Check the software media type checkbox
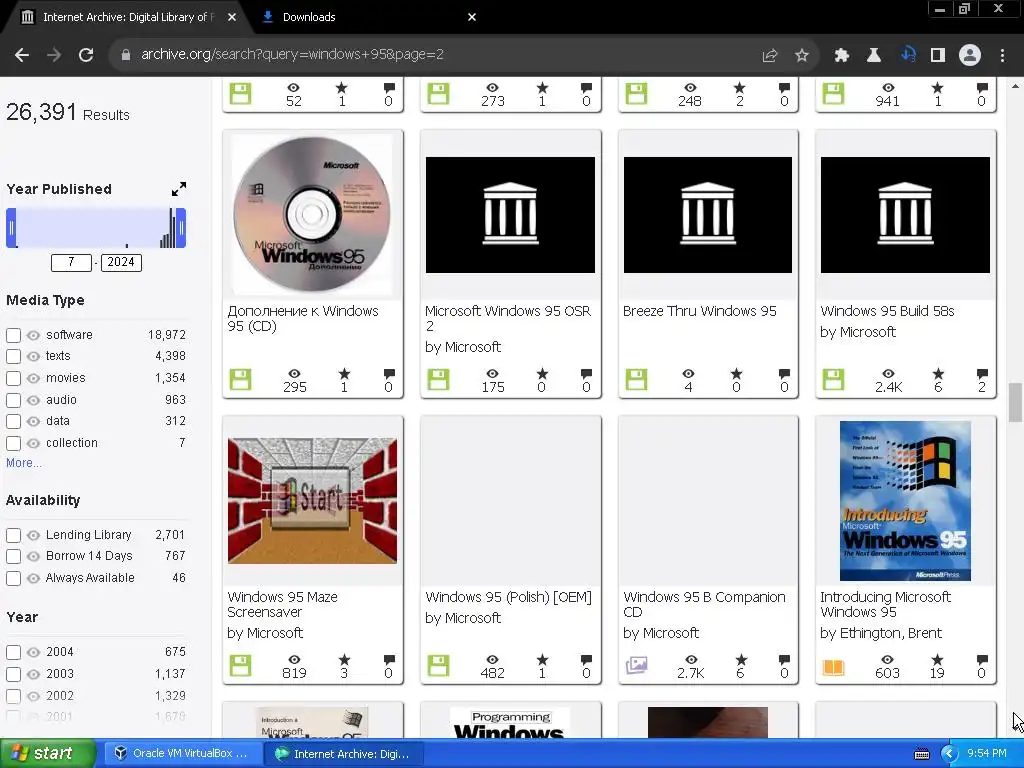The width and height of the screenshot is (1024, 768). click(x=13, y=335)
